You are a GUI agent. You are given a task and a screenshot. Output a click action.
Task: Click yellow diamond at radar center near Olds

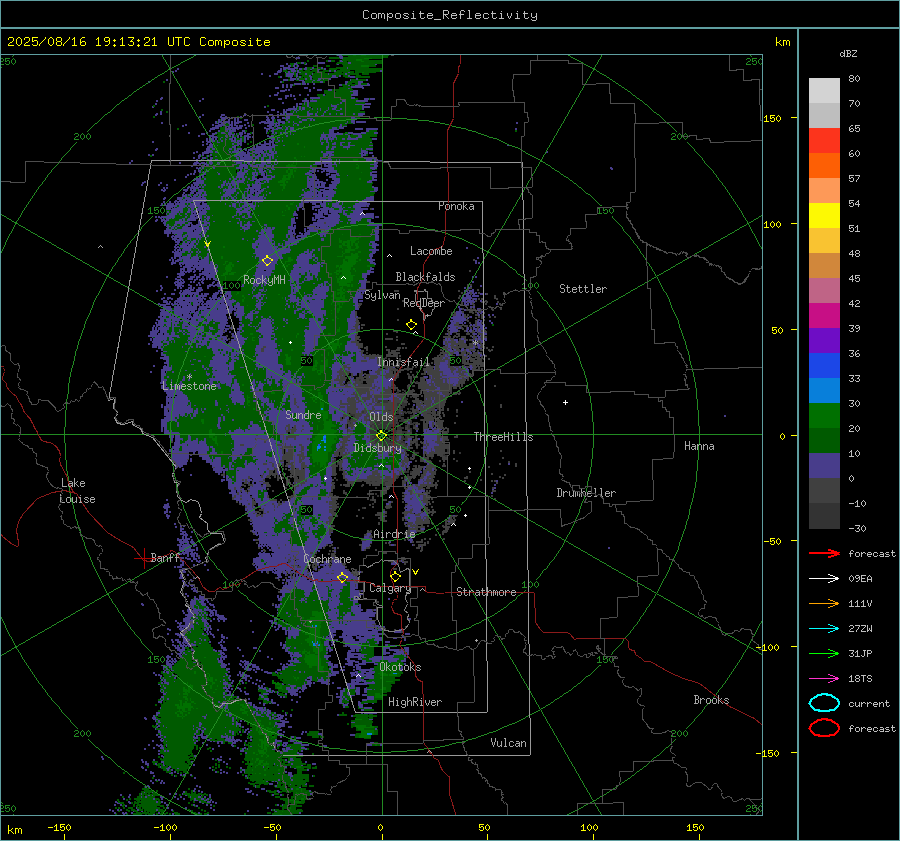[381, 435]
